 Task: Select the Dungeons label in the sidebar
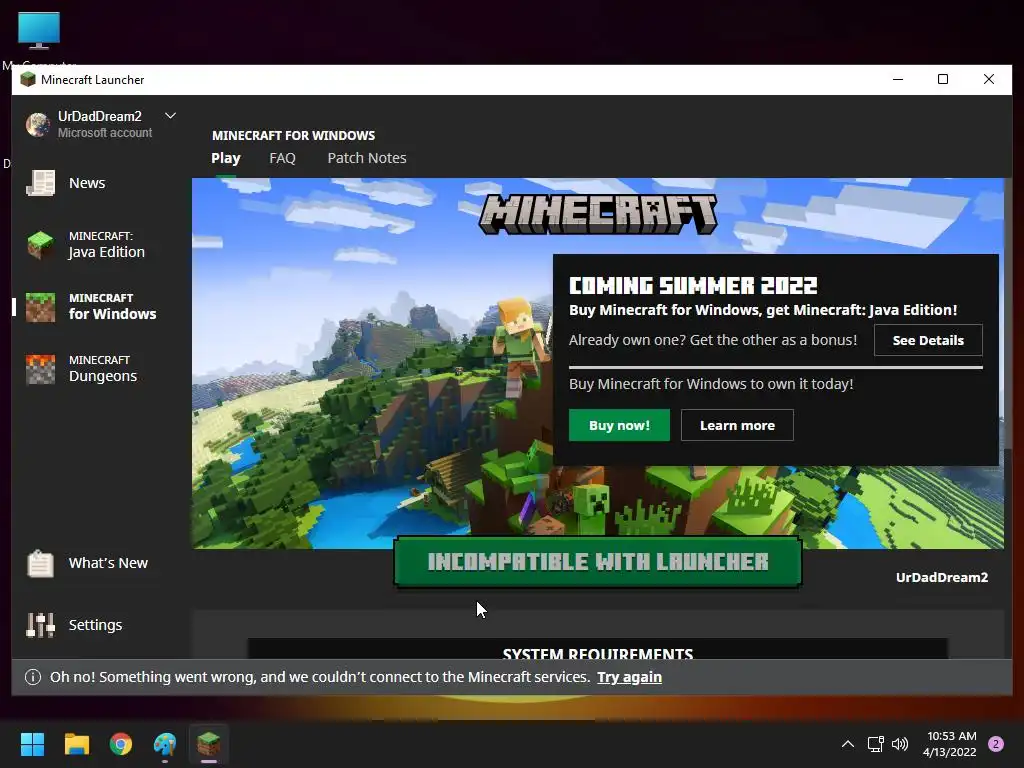[x=103, y=376]
